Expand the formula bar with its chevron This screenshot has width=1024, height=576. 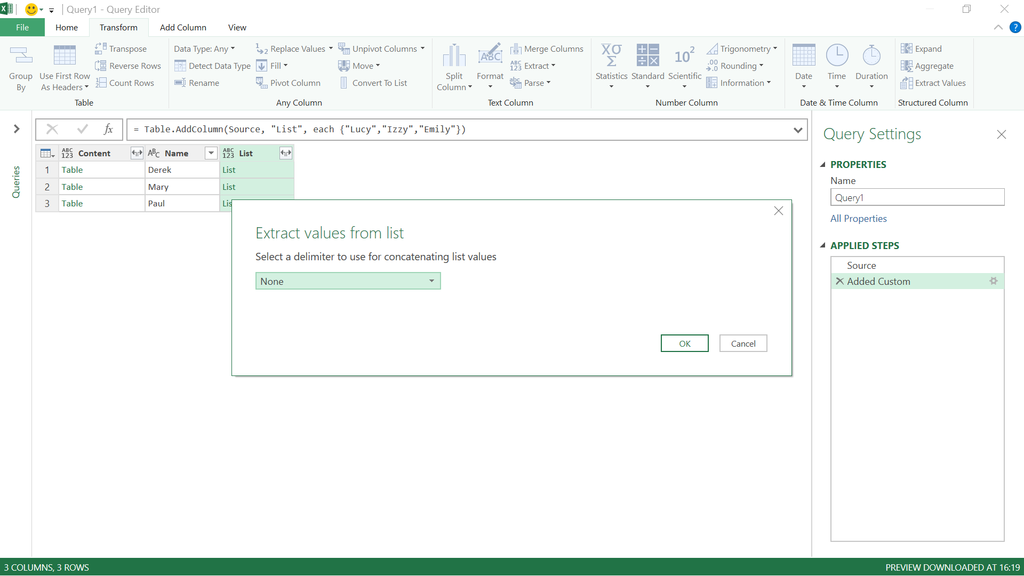(x=797, y=129)
